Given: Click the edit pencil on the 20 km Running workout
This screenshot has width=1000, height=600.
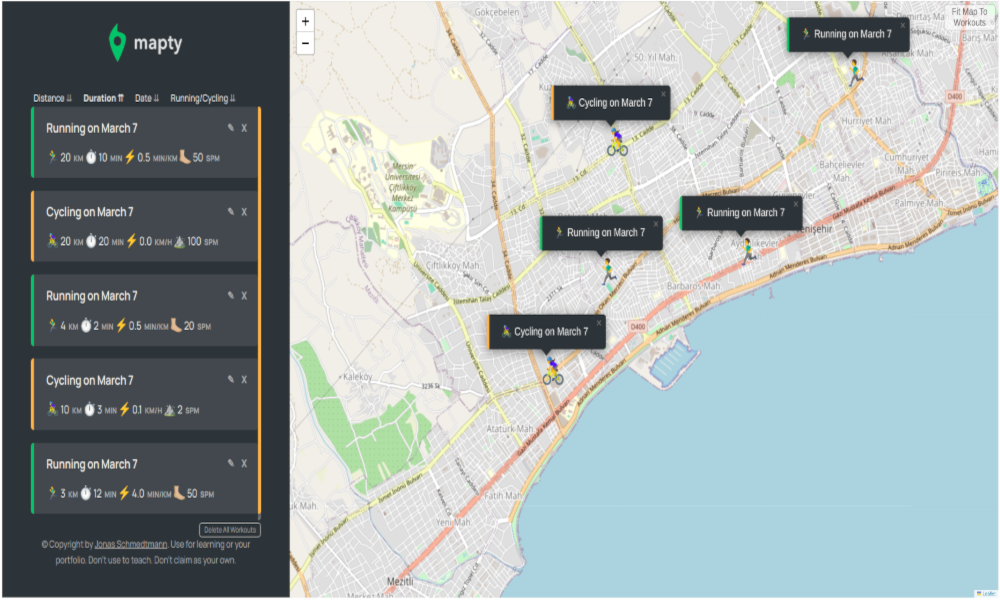Looking at the screenshot, I should click(231, 128).
